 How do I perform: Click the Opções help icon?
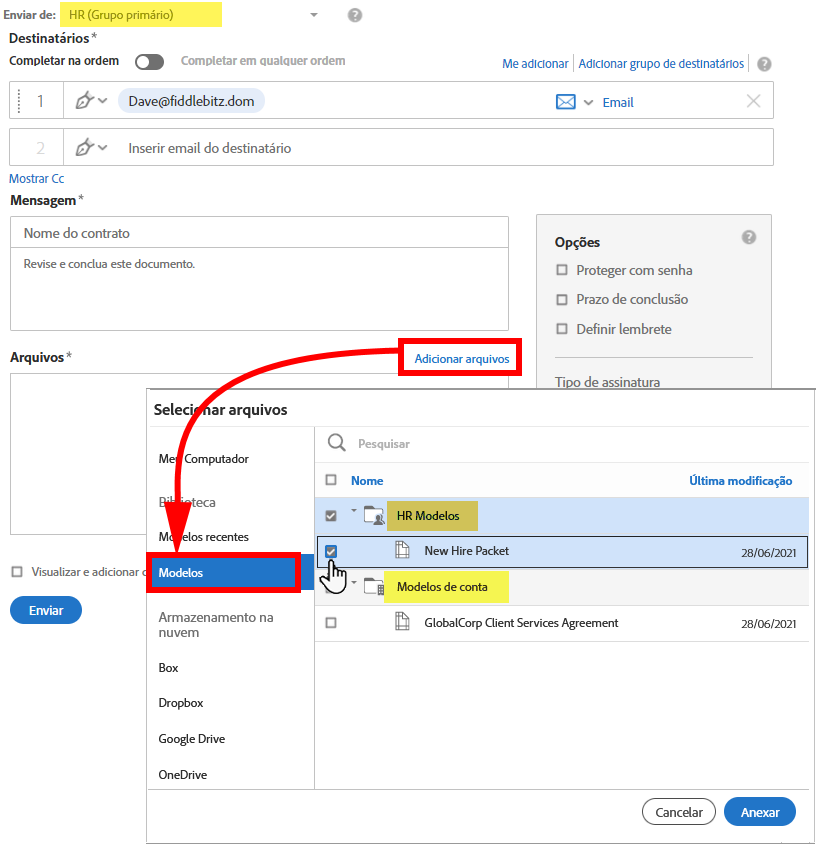749,238
